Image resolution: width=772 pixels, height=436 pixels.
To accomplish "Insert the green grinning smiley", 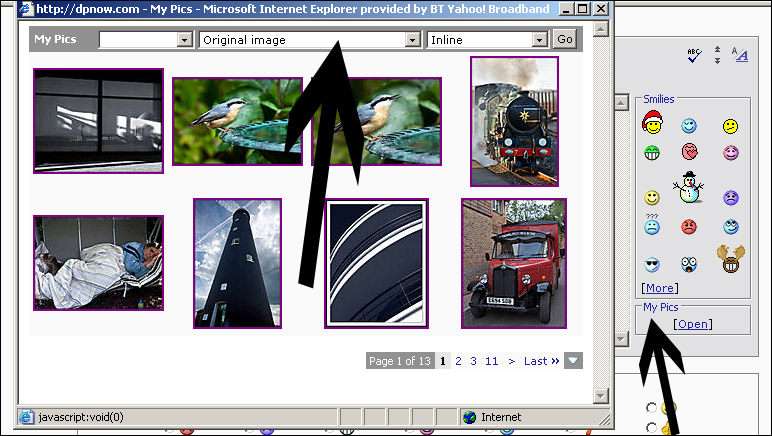I will [x=652, y=153].
